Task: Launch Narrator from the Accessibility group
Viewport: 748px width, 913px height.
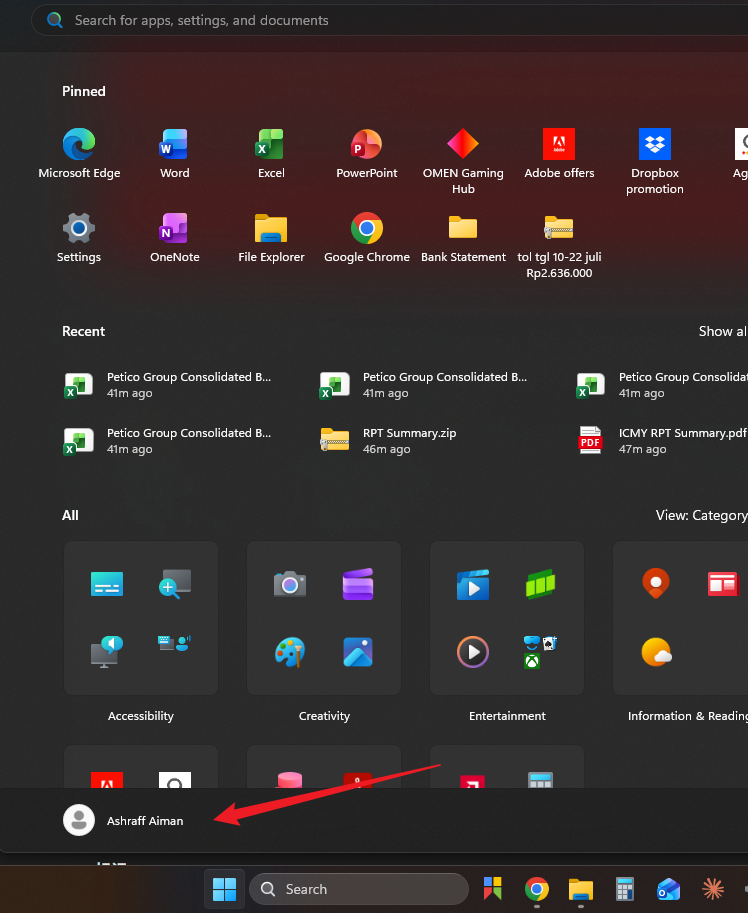Action: [107, 652]
